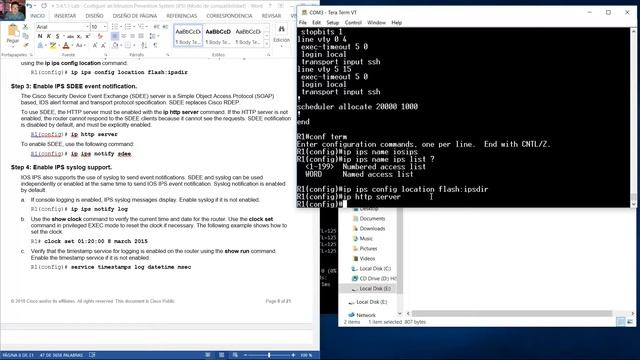The height and width of the screenshot is (360, 640).
Task: Open the Arial font name dropdown
Action: point(87,27)
